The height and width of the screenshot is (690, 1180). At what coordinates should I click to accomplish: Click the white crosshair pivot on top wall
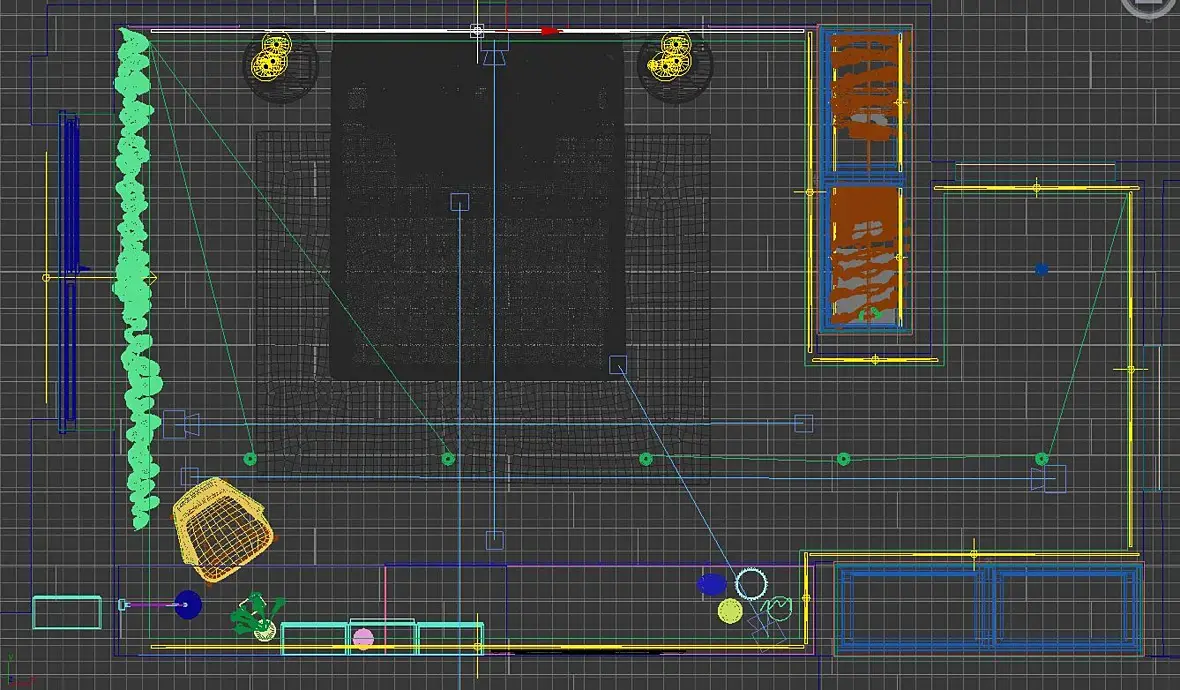[x=476, y=31]
